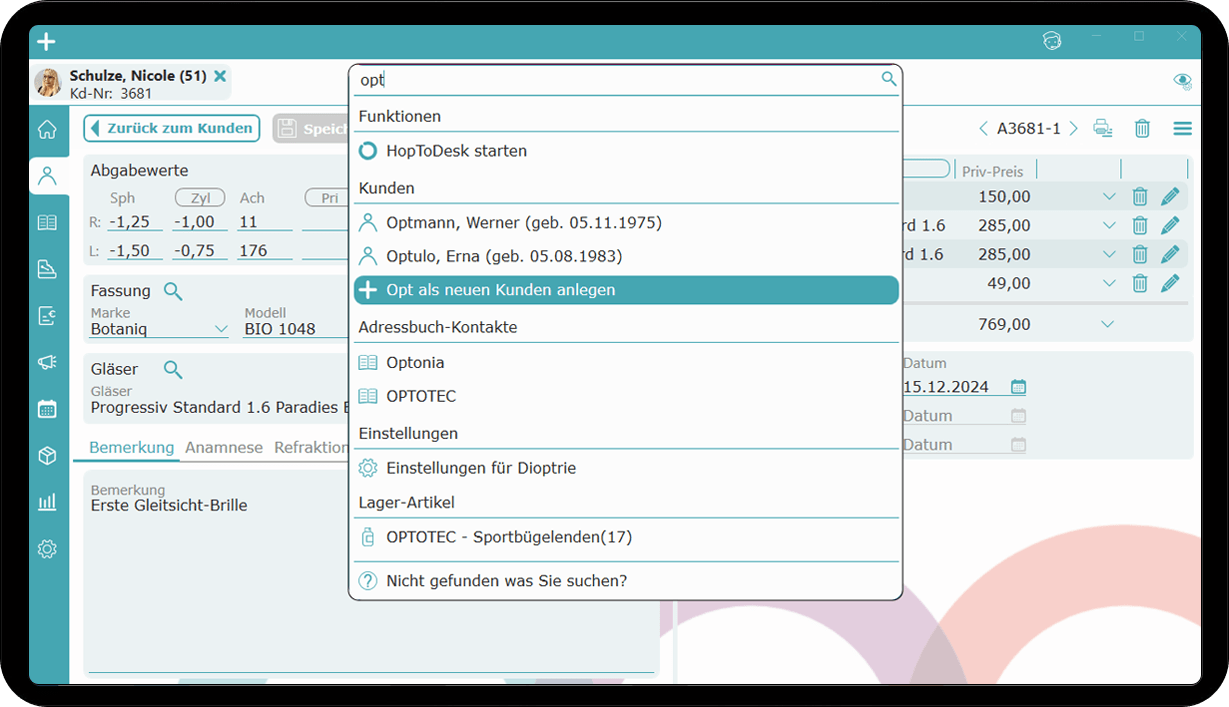Open the calendar icon in sidebar
The width and height of the screenshot is (1229, 707).
pos(47,409)
